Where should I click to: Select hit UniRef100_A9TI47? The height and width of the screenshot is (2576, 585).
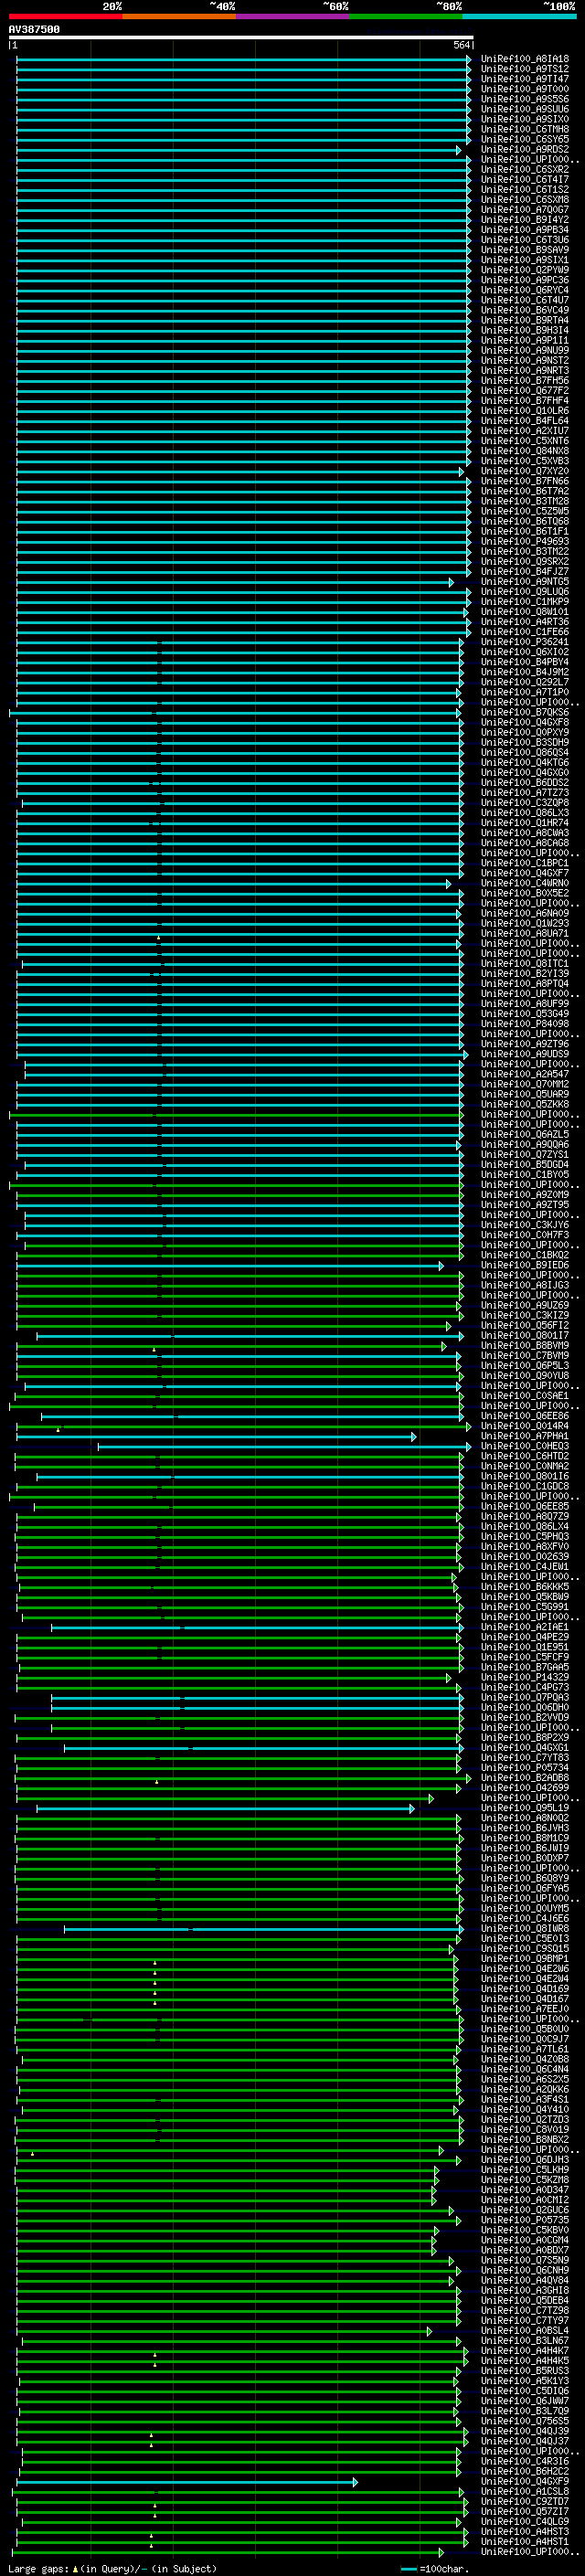click(525, 79)
